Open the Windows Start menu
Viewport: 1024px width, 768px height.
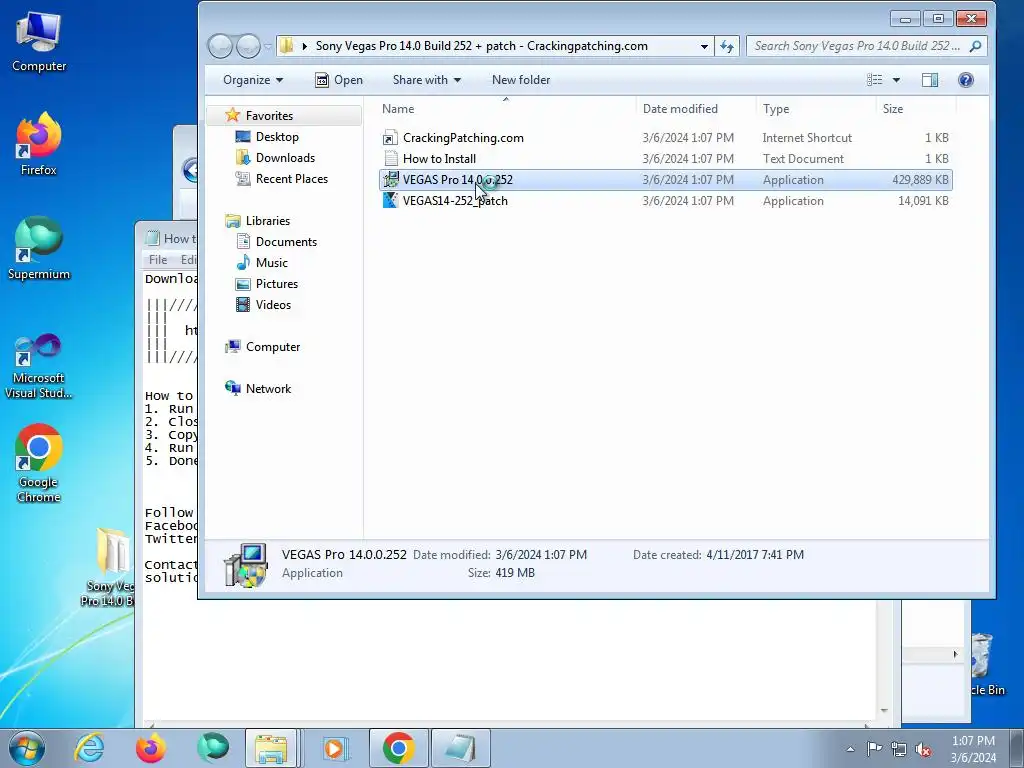27,748
